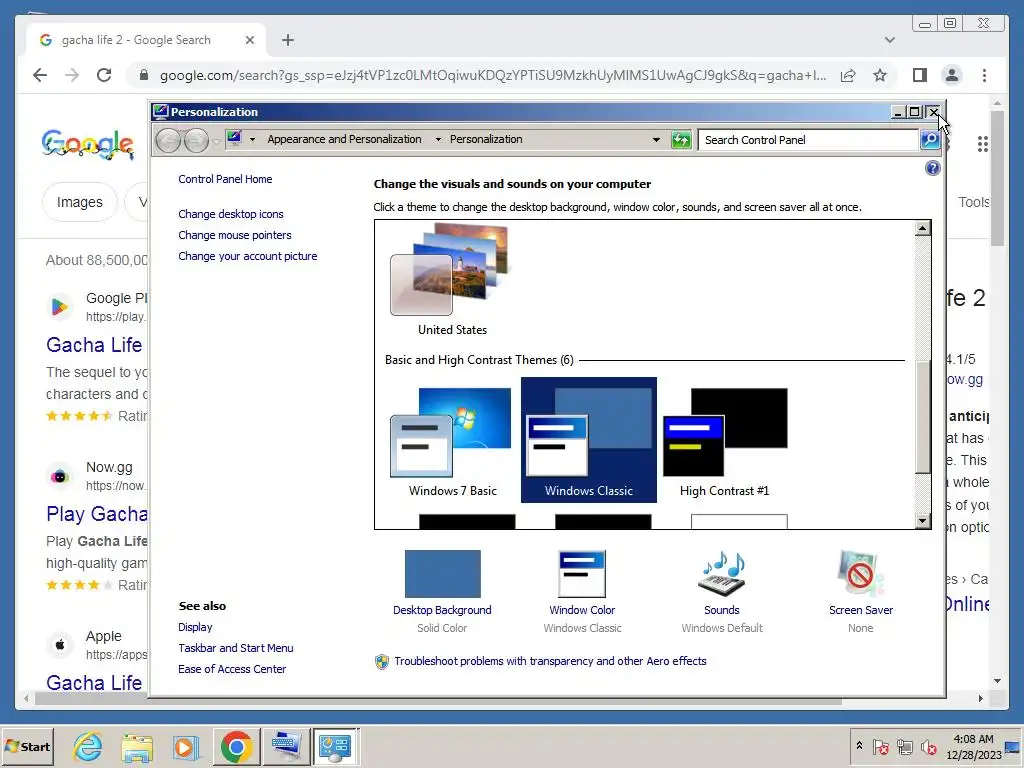Click the Search Control Panel field
This screenshot has height=768, width=1024.
808,140
